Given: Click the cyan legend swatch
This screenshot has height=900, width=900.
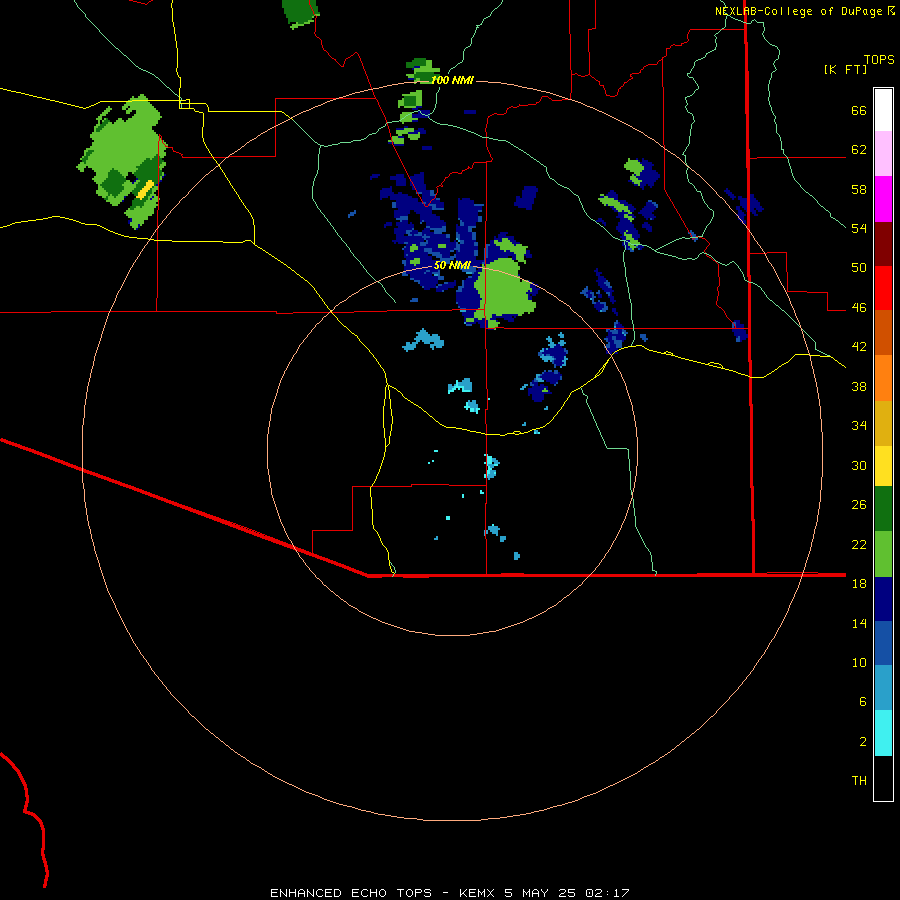Looking at the screenshot, I should 883,733.
